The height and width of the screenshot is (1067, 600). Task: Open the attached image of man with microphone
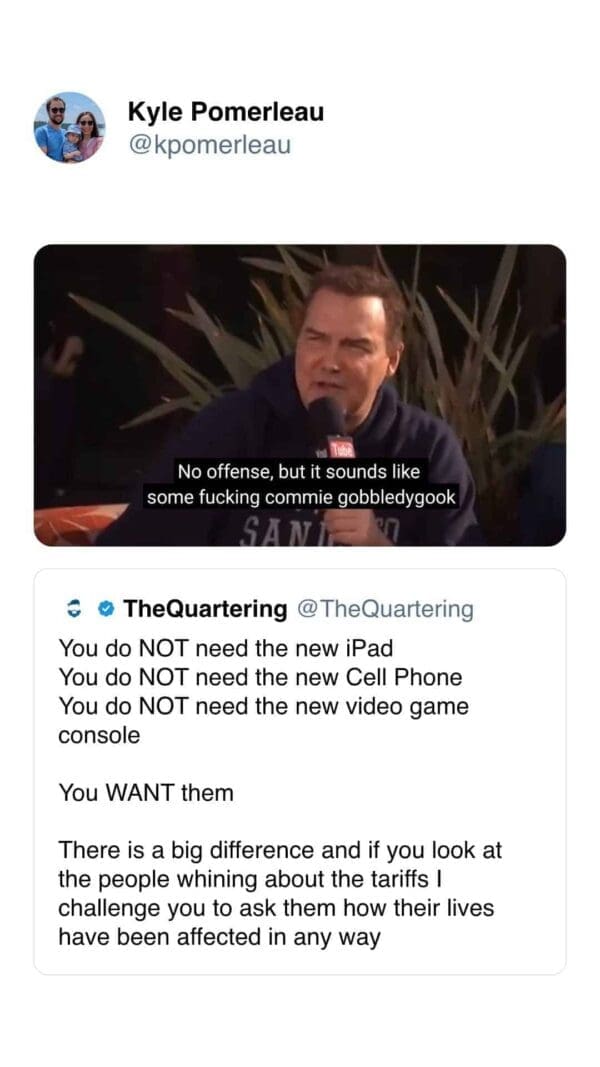(300, 395)
